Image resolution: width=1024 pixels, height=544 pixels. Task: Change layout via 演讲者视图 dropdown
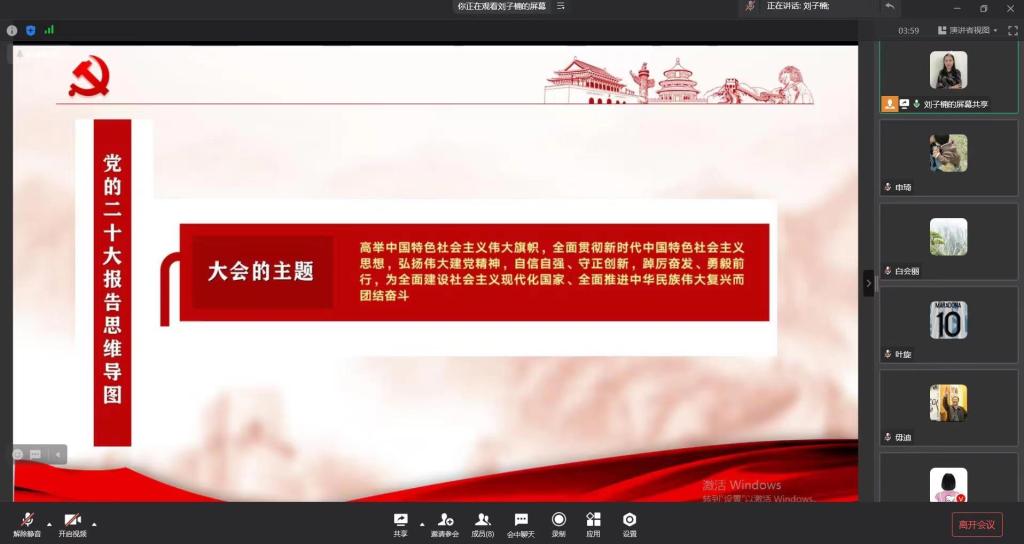click(x=967, y=30)
